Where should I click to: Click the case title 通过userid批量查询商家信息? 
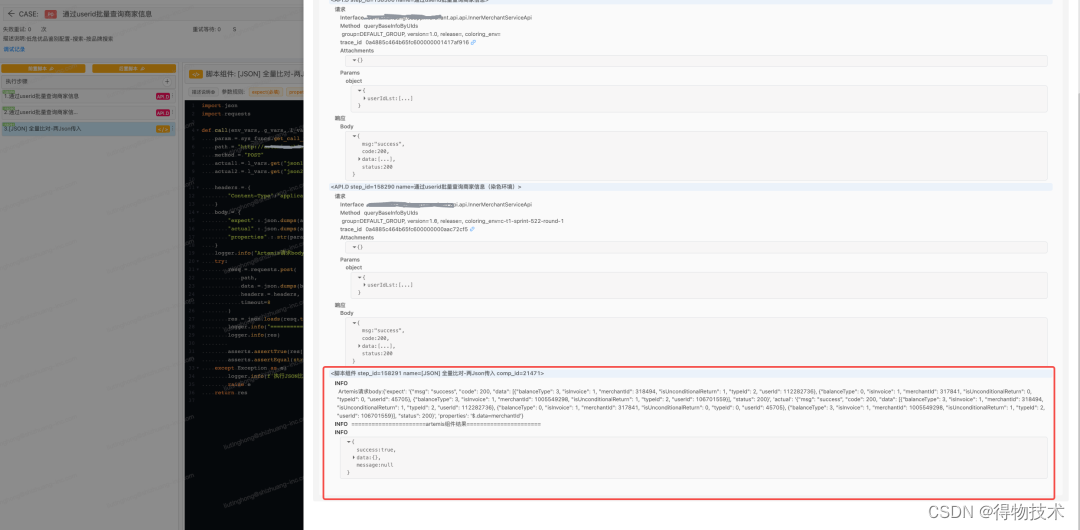(107, 14)
